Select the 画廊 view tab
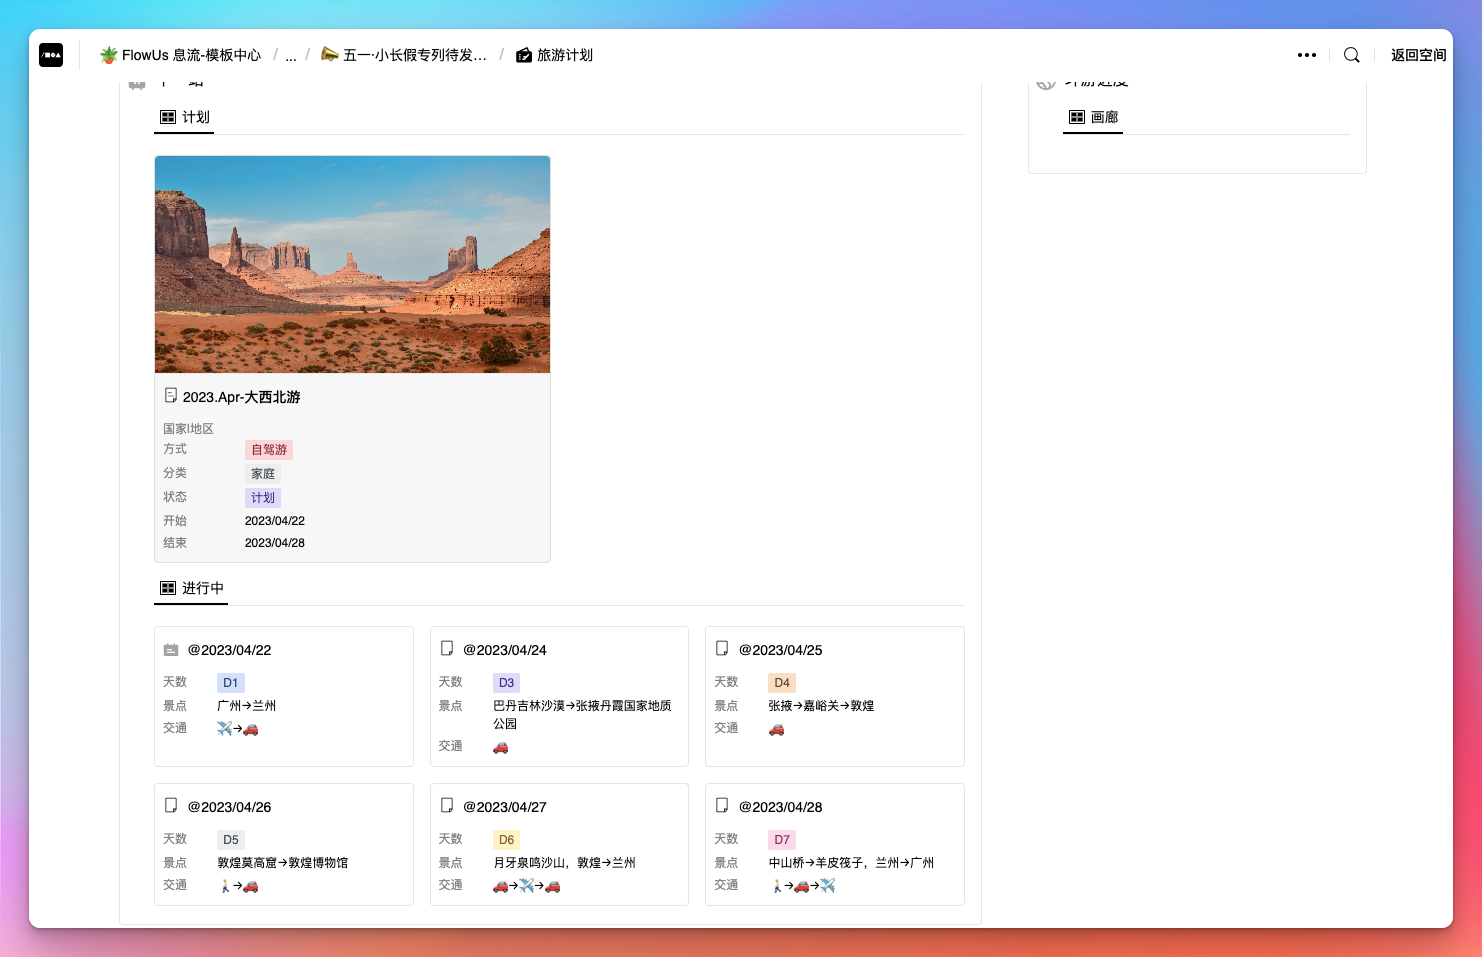 [x=1093, y=117]
